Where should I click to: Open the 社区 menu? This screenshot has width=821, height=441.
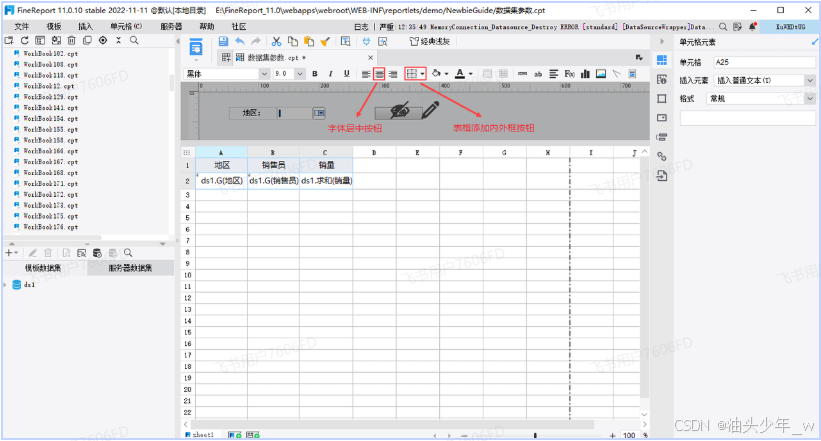(x=239, y=27)
